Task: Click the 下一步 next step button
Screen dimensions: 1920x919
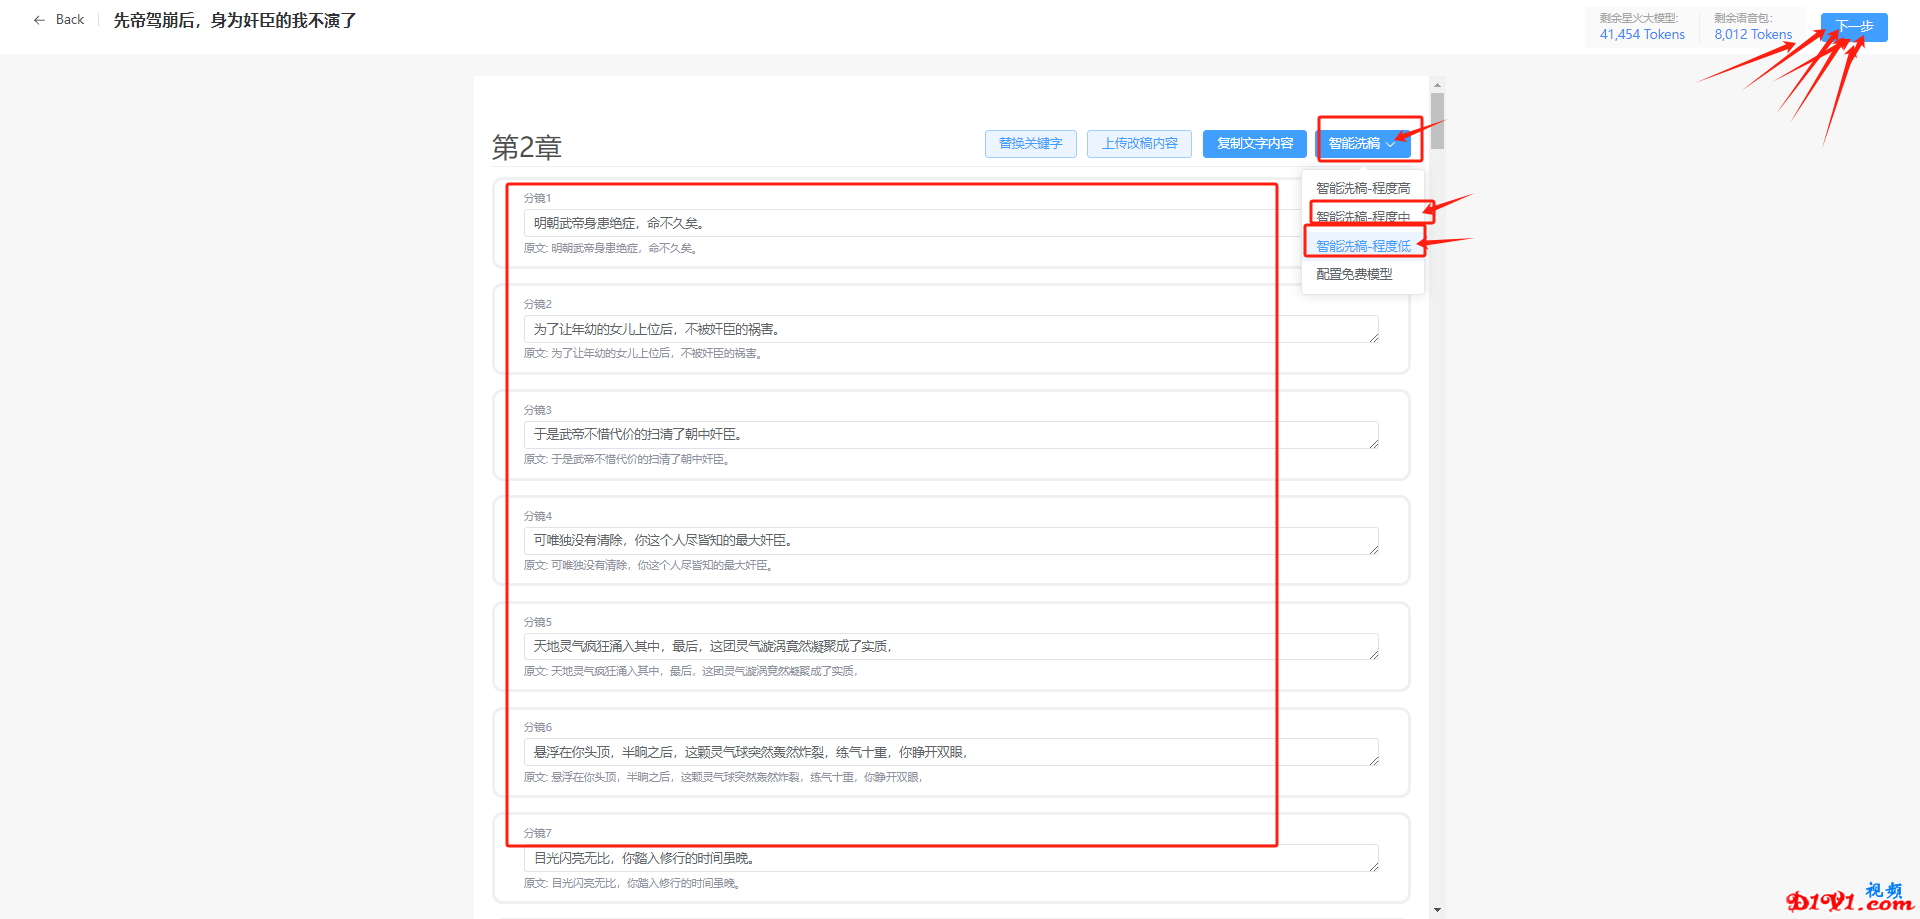Action: coord(1854,27)
